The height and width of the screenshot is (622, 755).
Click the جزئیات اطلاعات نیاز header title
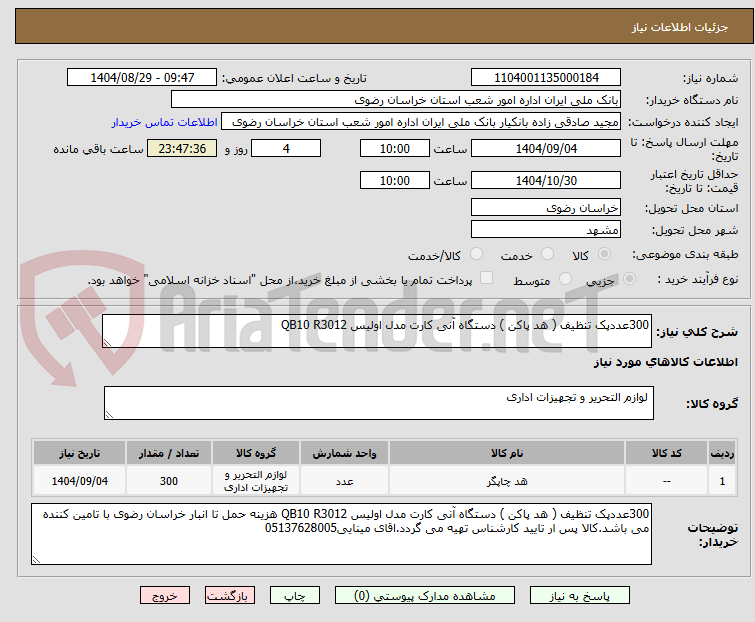click(680, 27)
